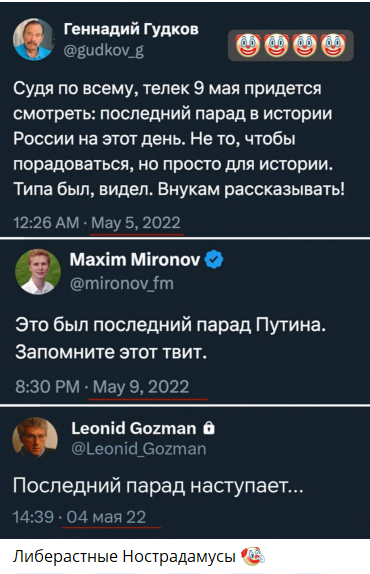Click Gennady Gudkov's profile avatar
370x574 pixels.
click(x=34, y=39)
